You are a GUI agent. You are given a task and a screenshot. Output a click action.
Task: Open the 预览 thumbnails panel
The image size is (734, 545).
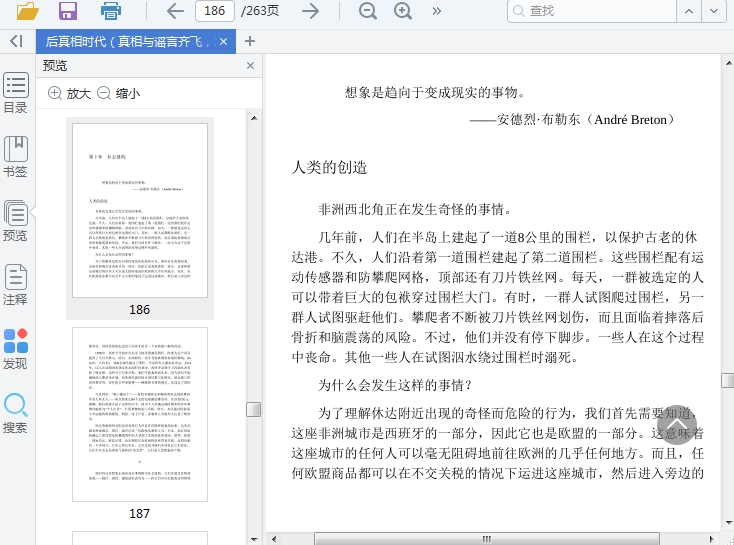click(x=15, y=220)
